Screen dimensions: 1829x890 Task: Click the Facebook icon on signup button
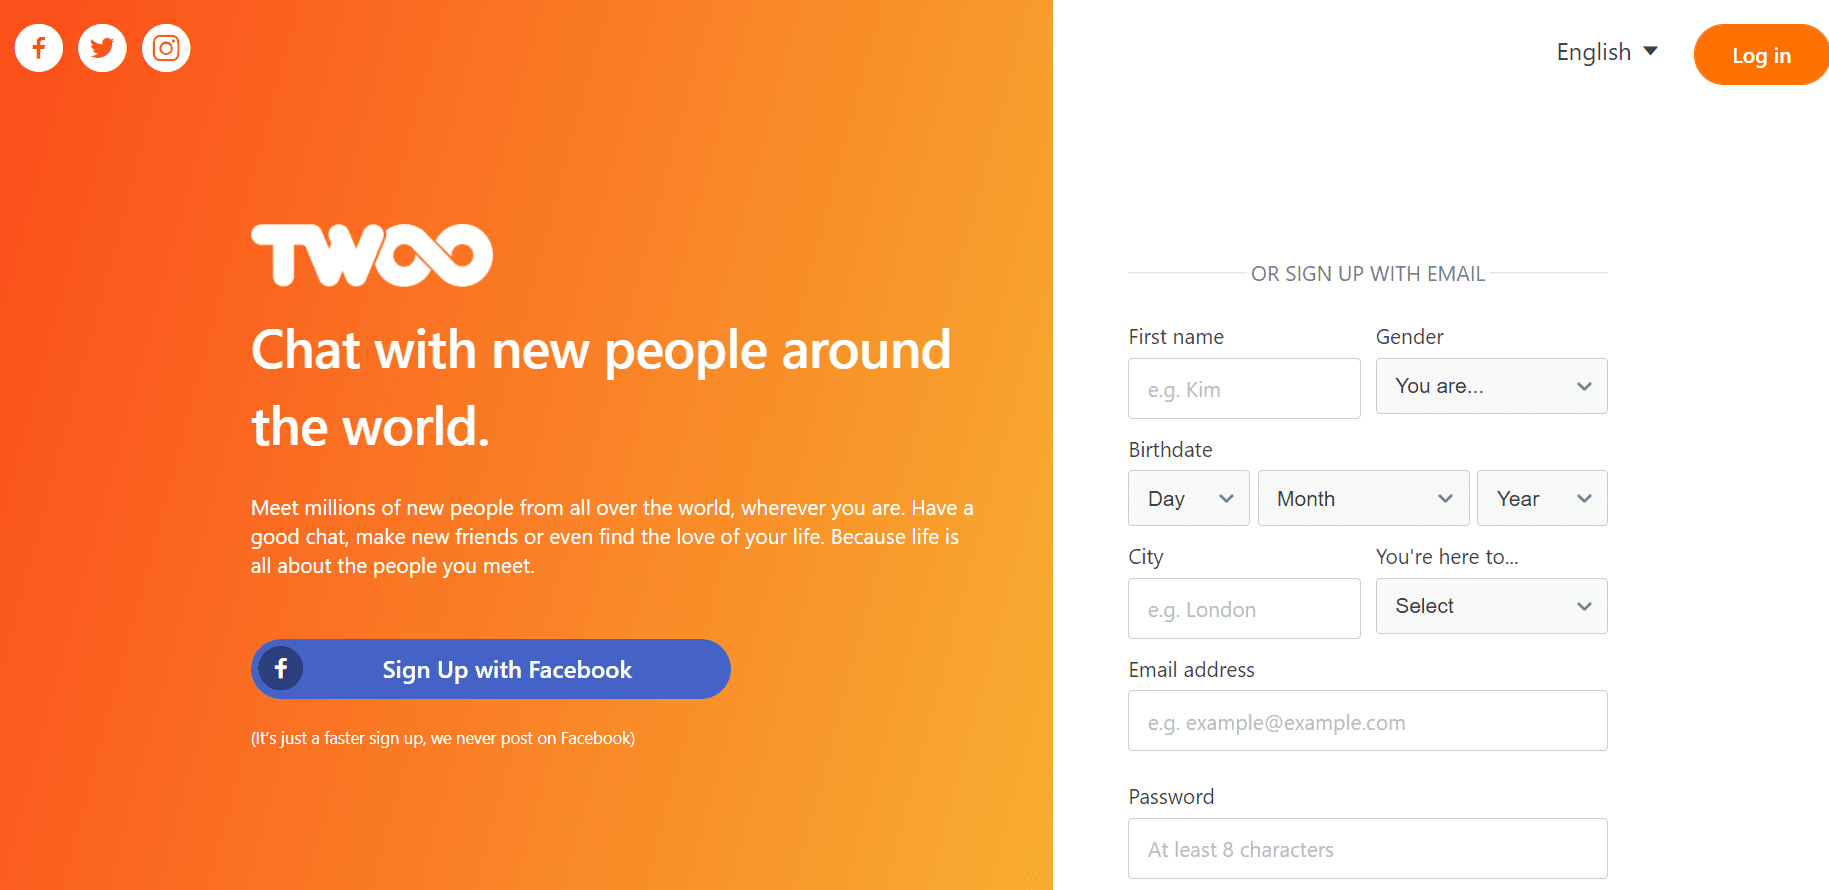(281, 668)
